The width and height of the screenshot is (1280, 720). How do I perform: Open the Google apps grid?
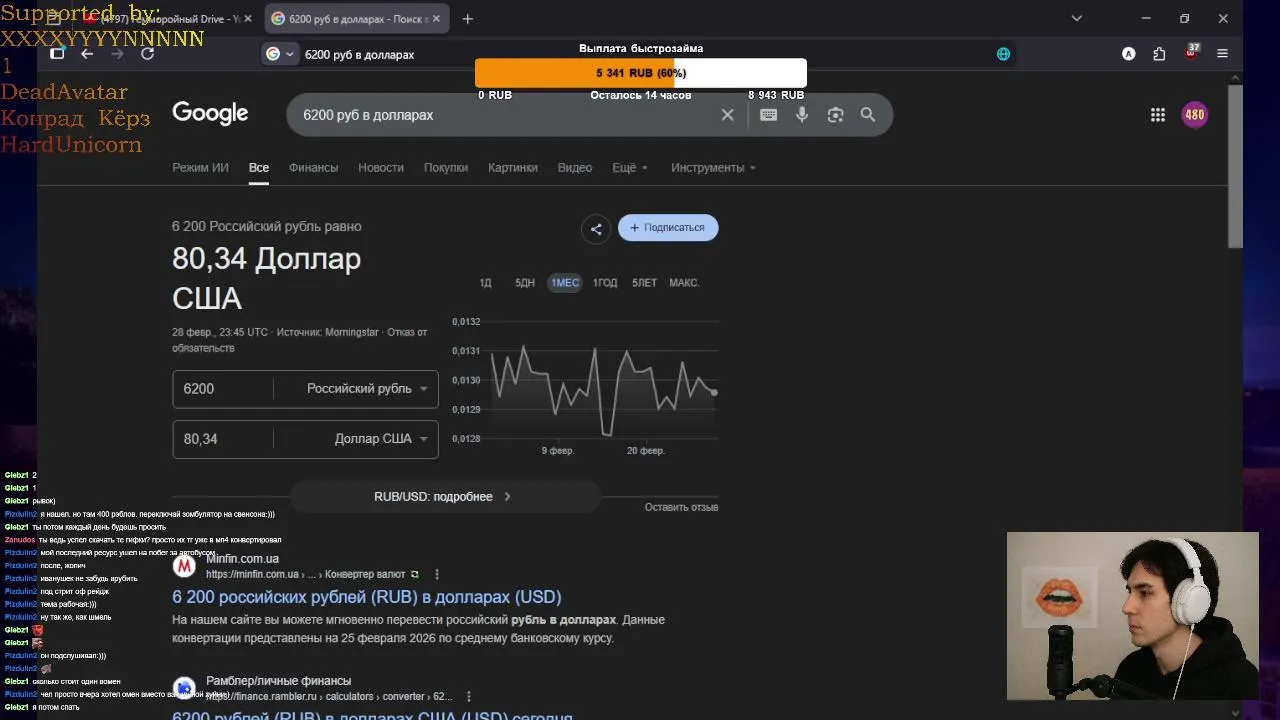coord(1158,115)
